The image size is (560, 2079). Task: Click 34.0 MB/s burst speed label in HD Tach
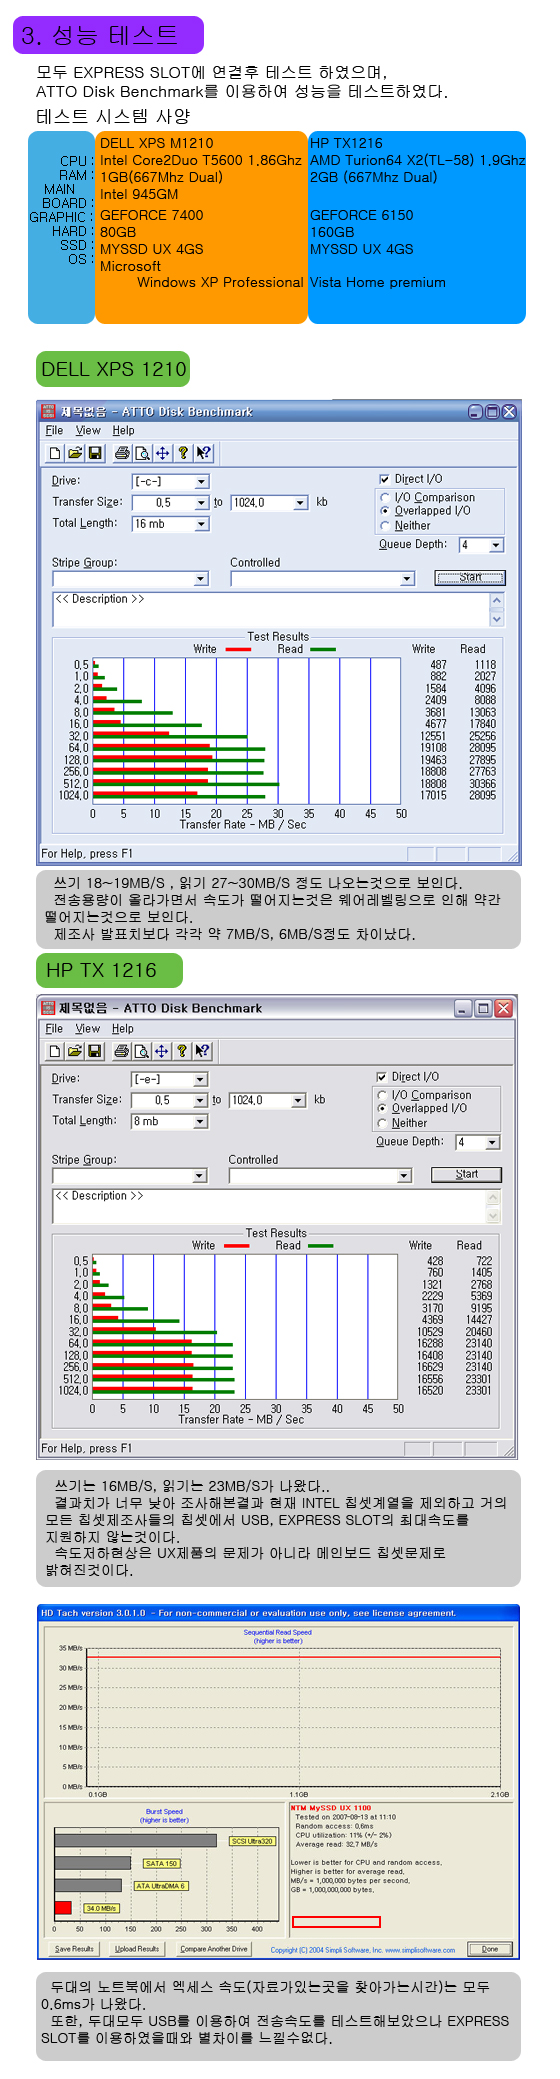(x=101, y=1908)
